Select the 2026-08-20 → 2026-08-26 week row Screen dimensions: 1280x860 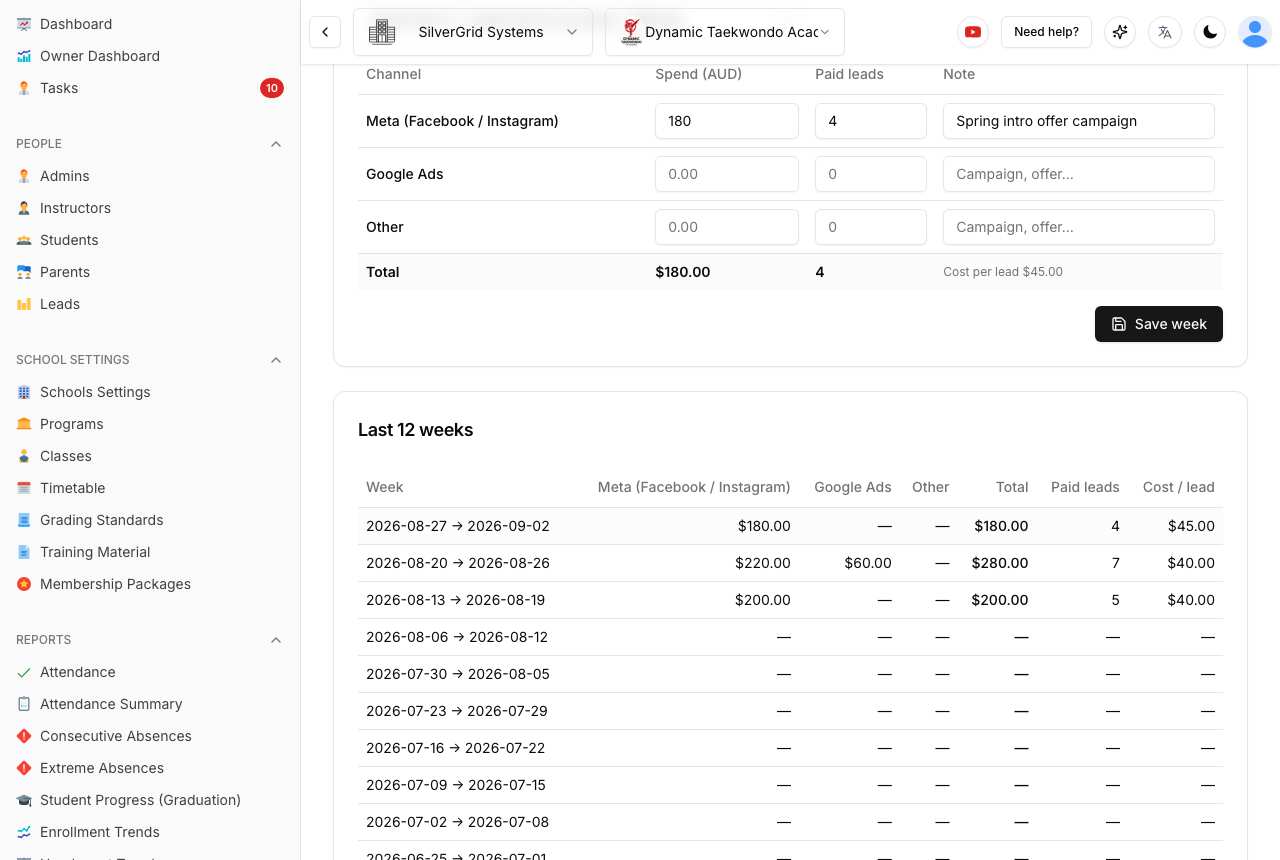coord(790,563)
